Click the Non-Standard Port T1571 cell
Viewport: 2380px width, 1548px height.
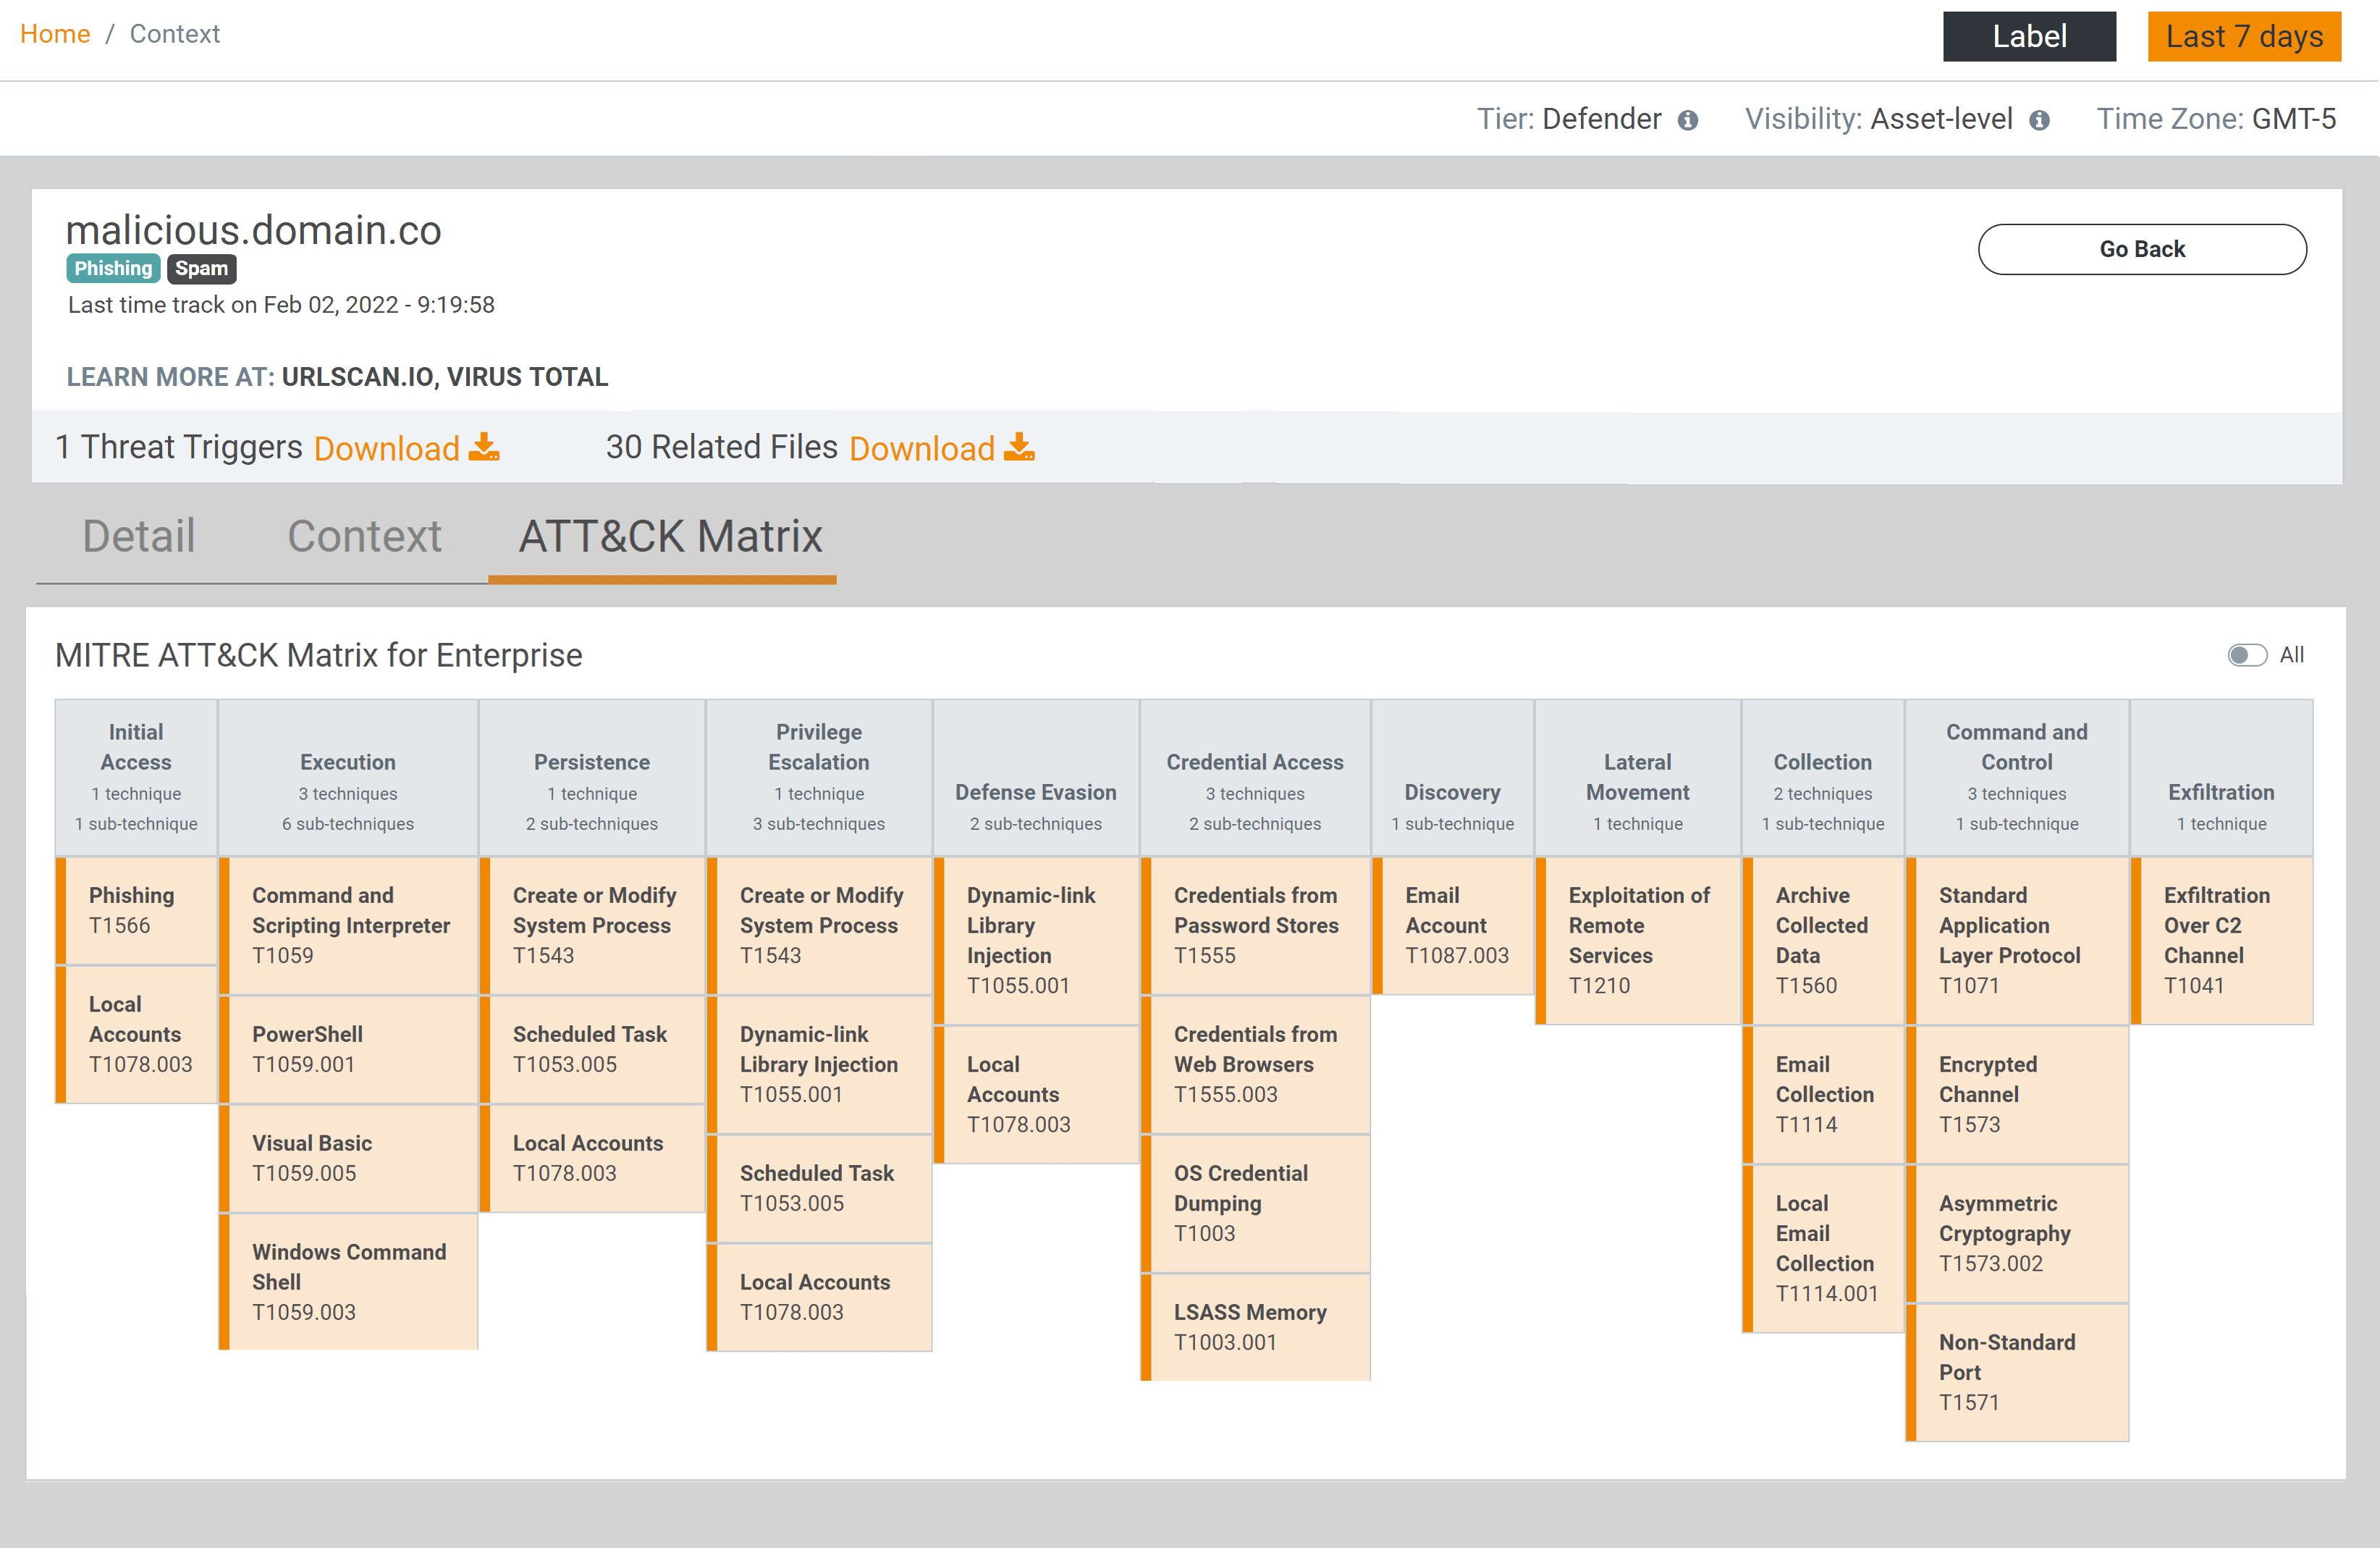tap(2016, 1371)
